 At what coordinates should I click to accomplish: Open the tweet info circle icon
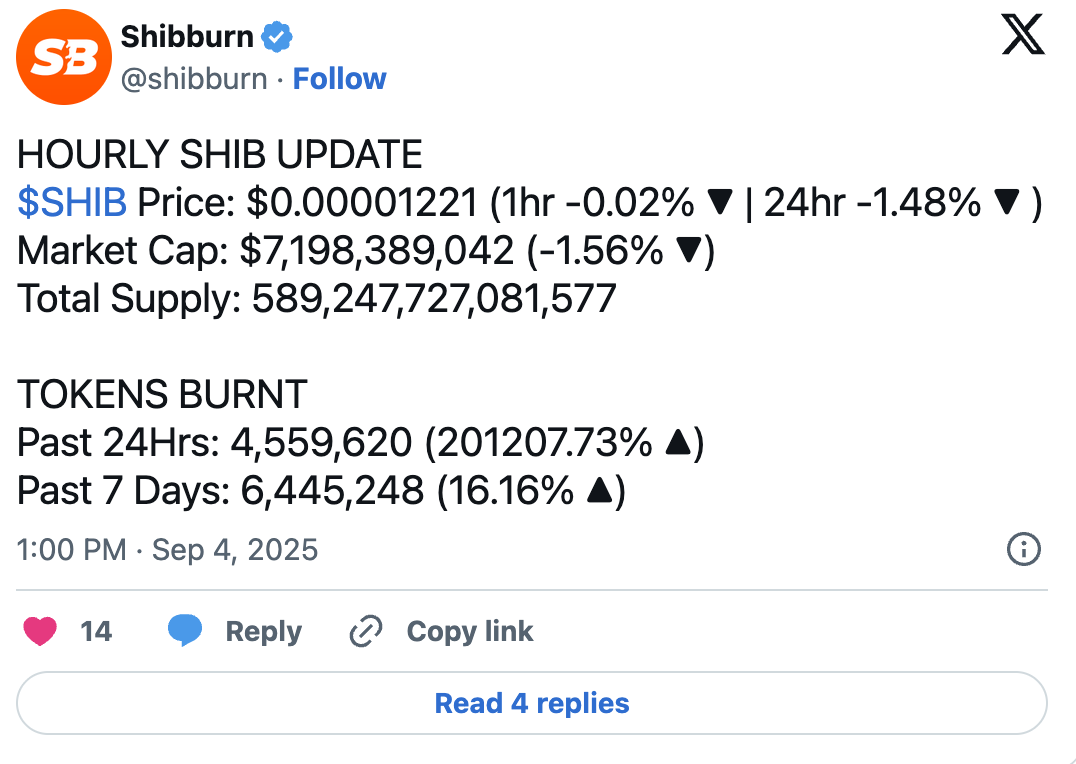tap(1023, 549)
